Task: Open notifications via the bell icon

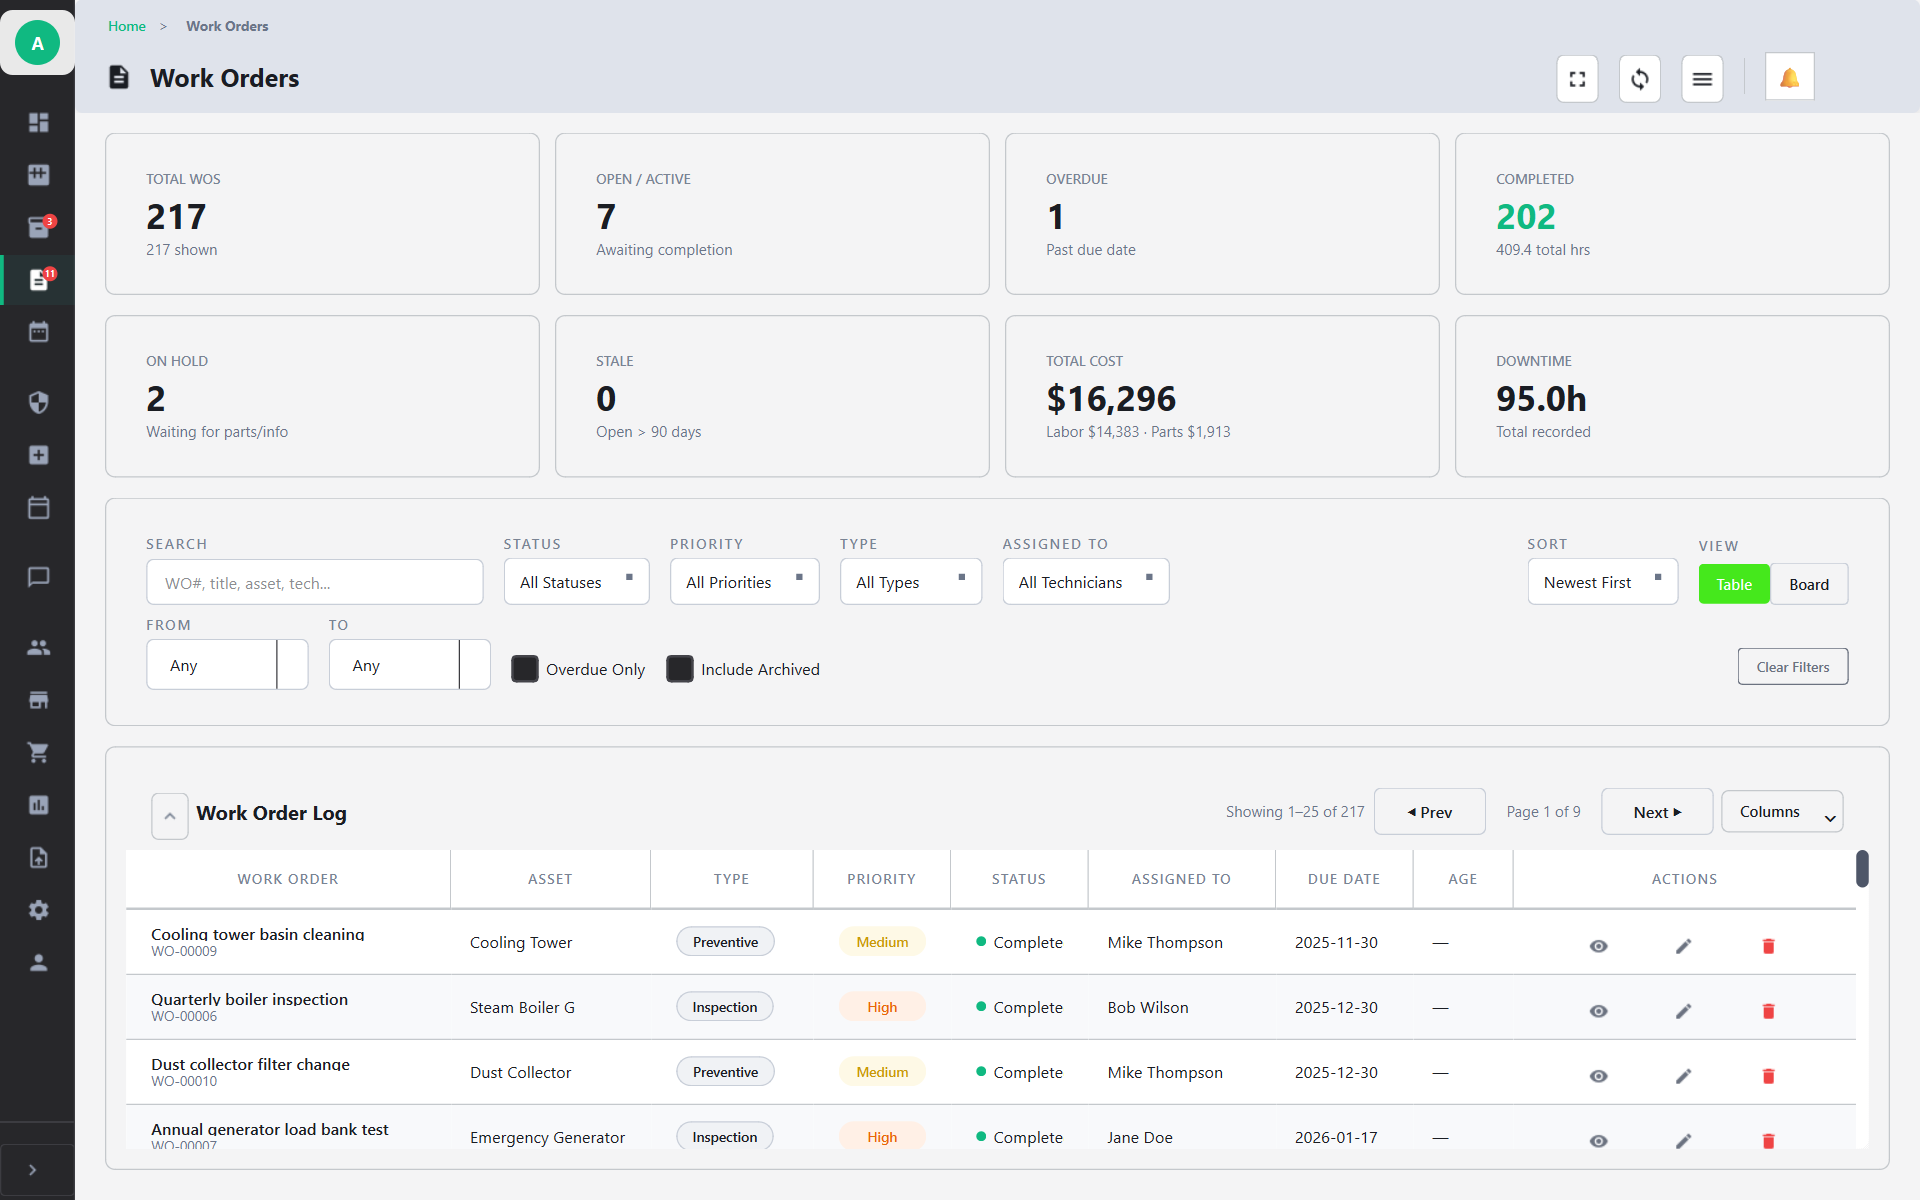Action: pos(1789,76)
